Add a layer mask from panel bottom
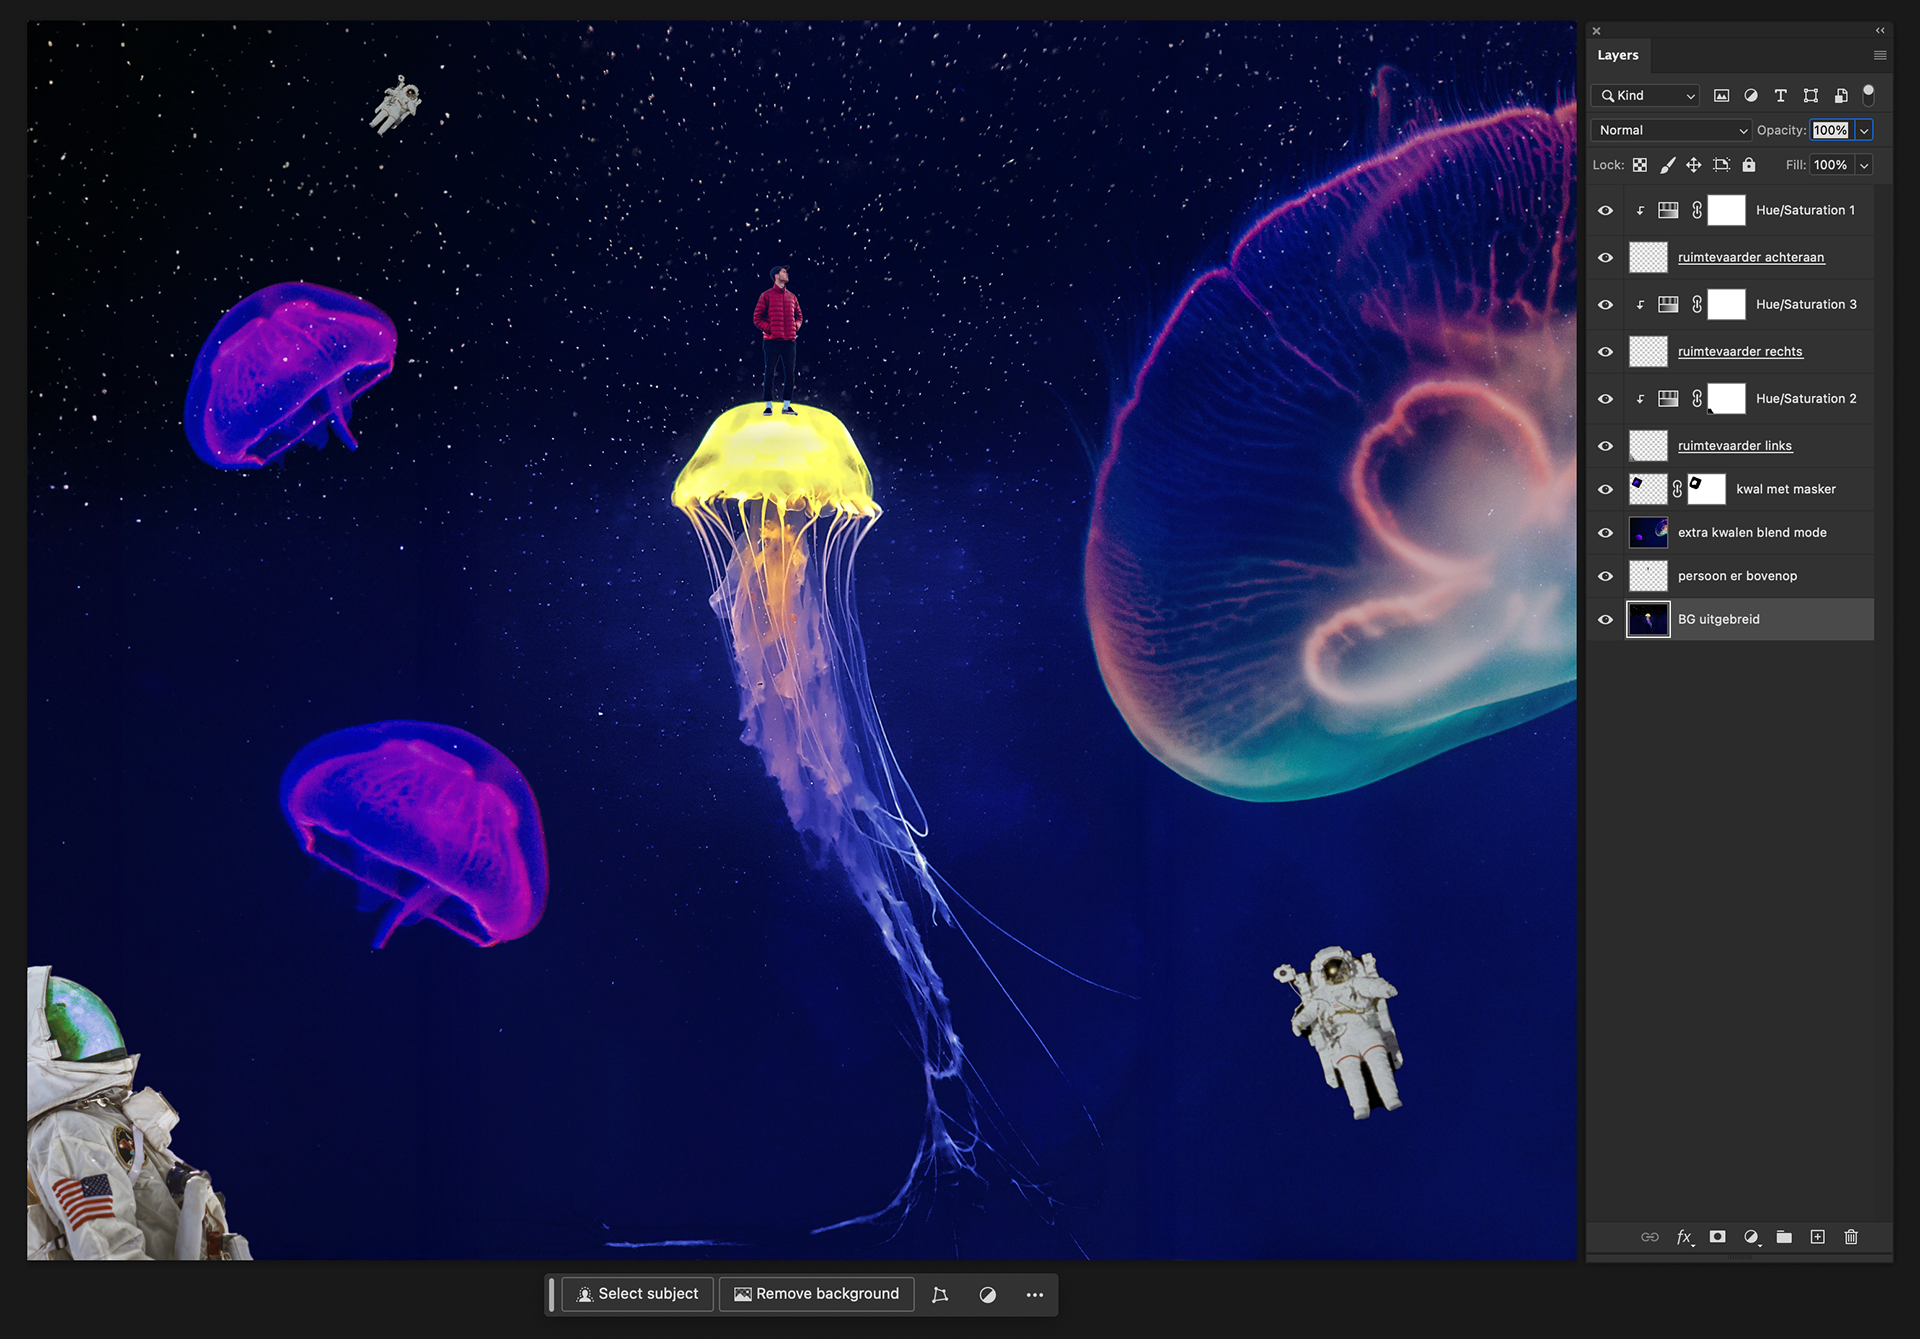This screenshot has width=1920, height=1339. 1717,1237
